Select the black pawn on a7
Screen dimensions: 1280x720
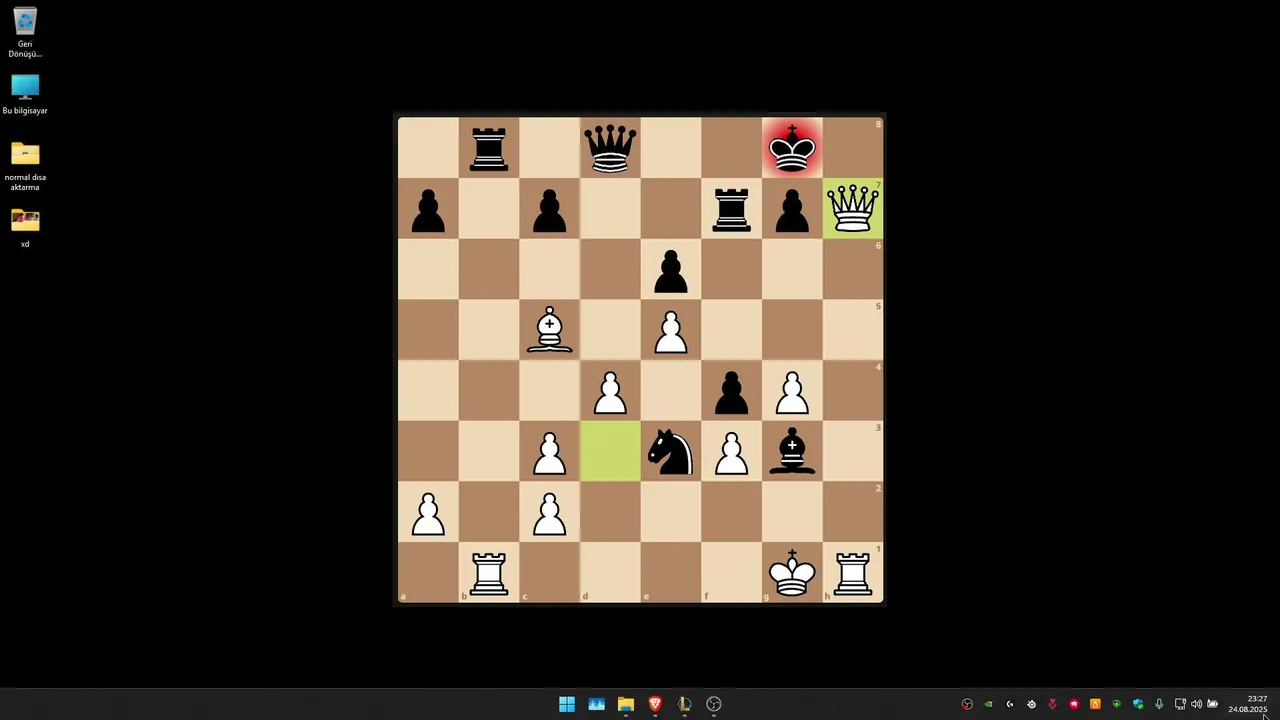coord(428,209)
